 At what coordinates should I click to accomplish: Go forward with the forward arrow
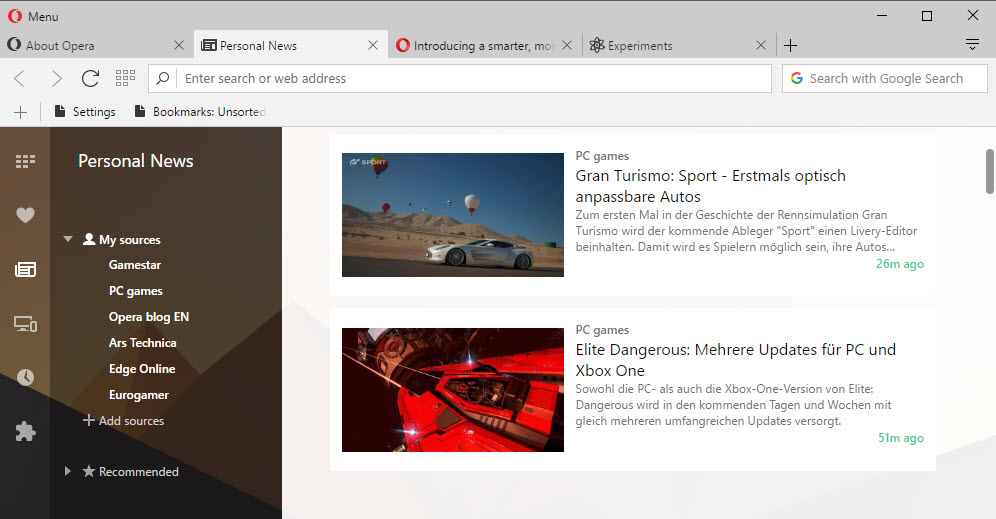56,78
